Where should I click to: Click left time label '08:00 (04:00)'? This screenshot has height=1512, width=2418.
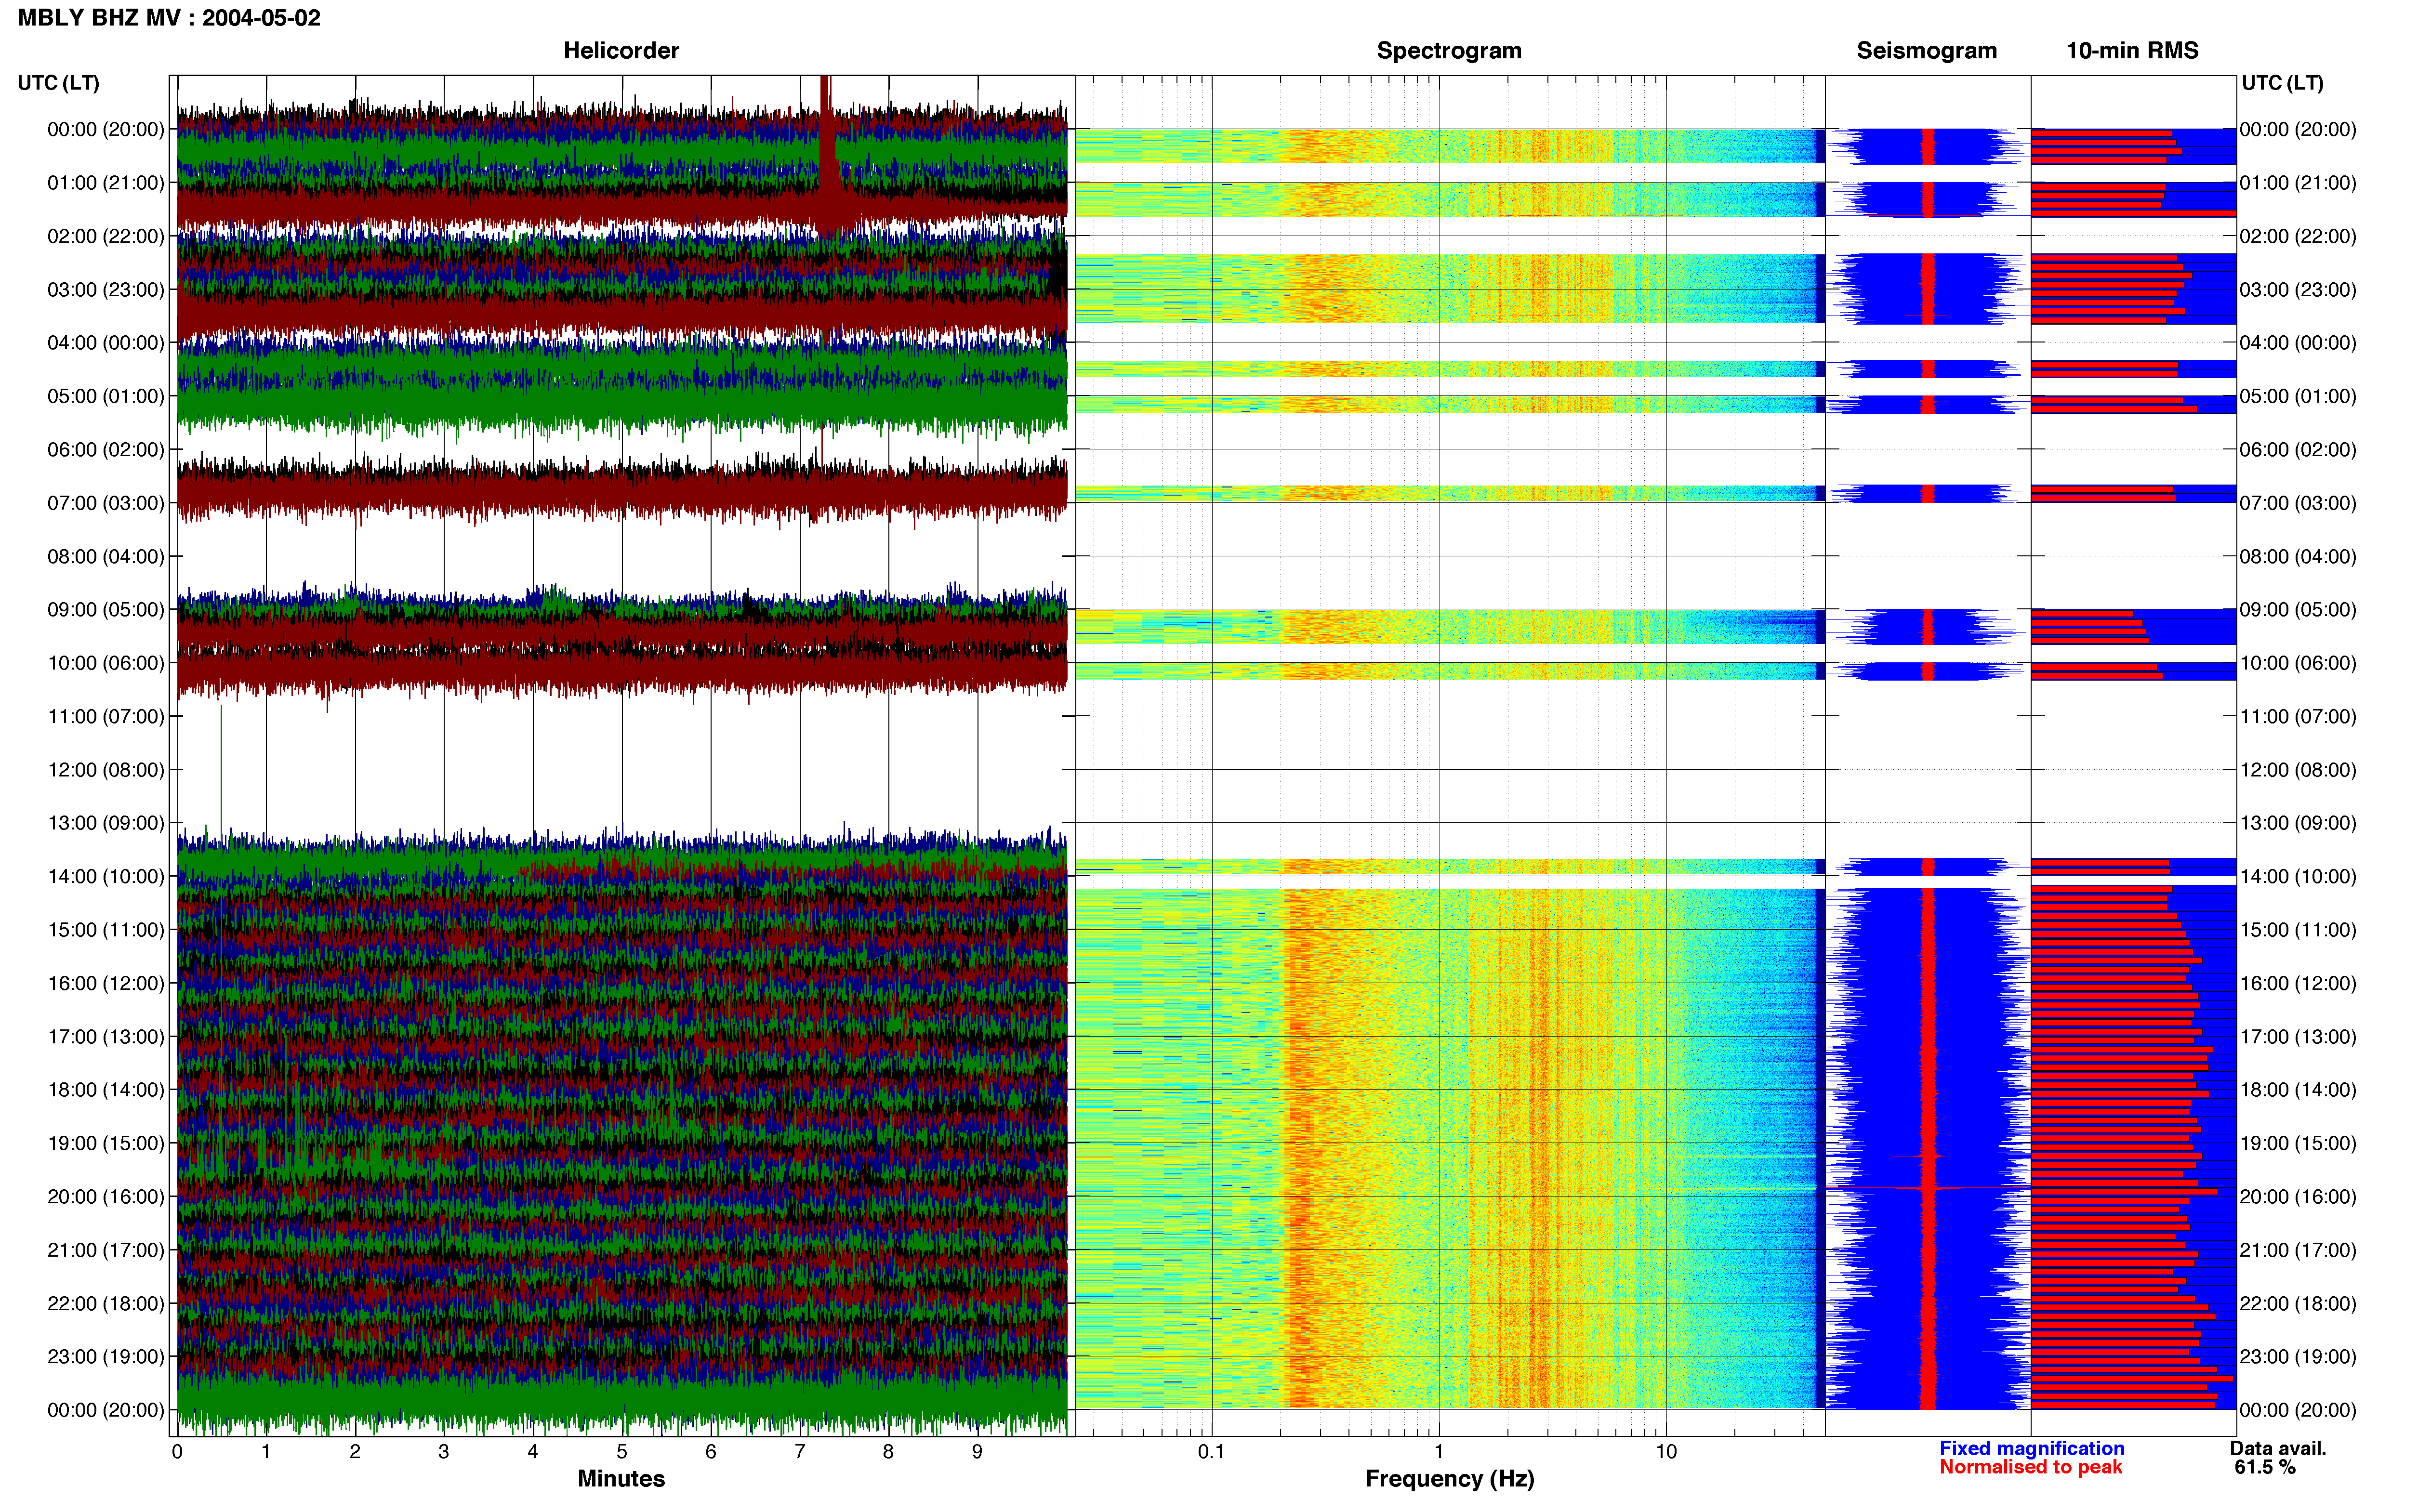pyautogui.click(x=106, y=556)
